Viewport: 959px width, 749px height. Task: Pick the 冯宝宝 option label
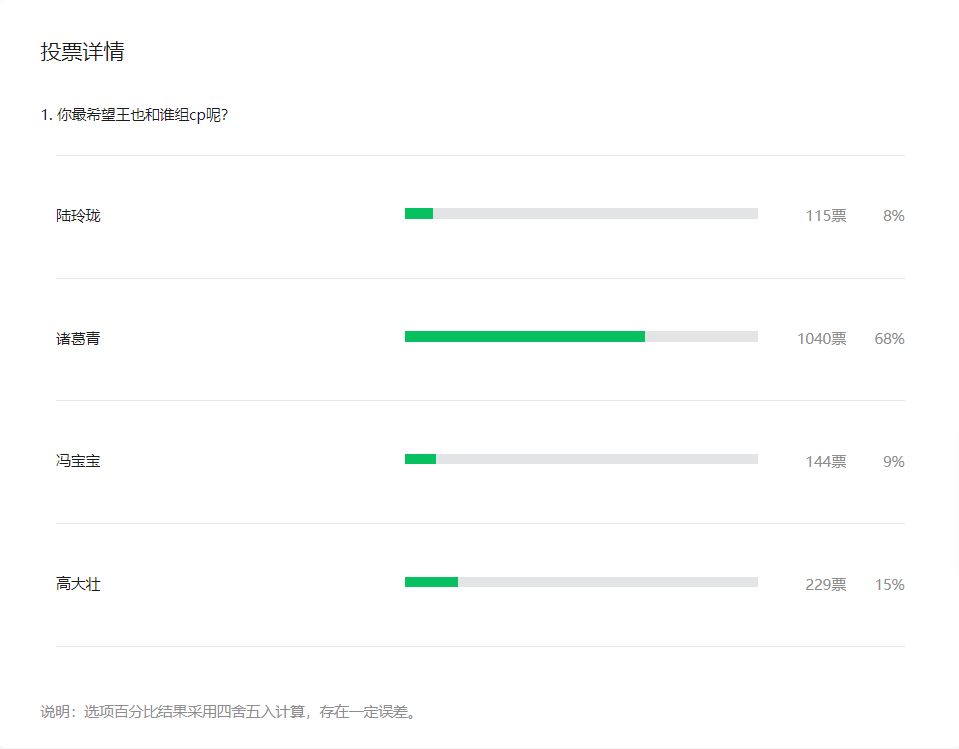coord(78,462)
